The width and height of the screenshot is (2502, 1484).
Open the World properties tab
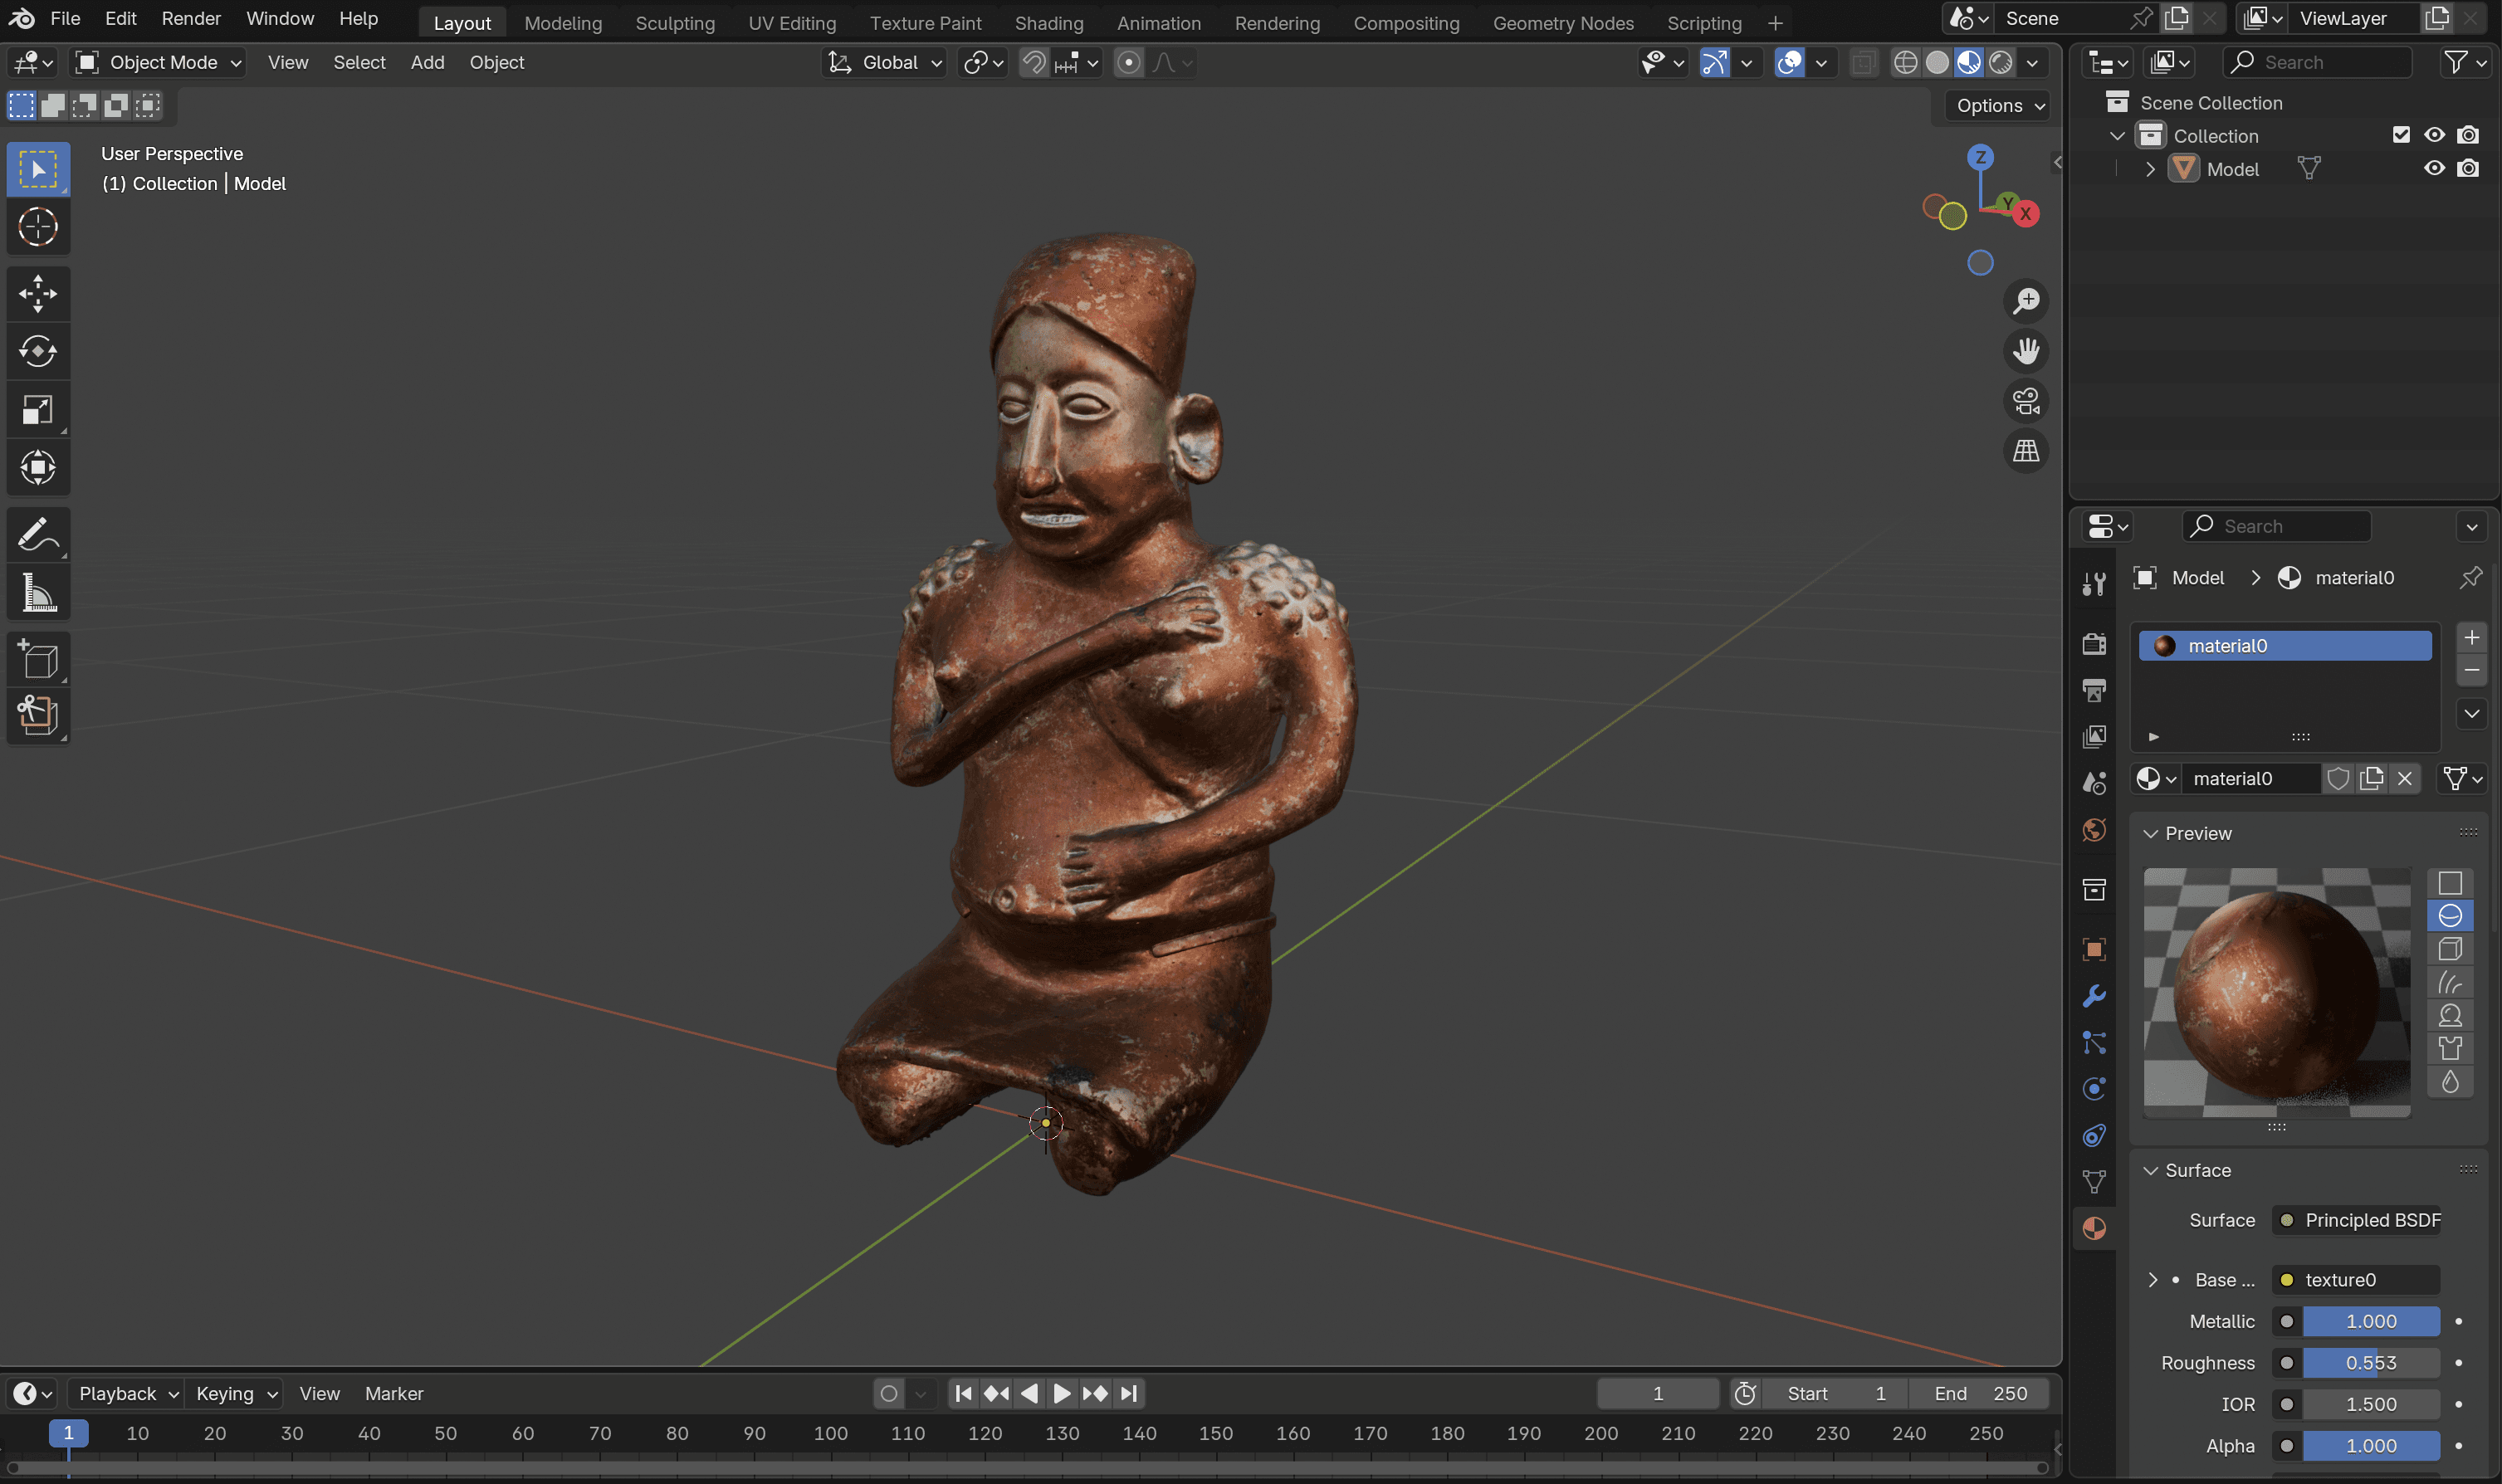[x=2094, y=830]
